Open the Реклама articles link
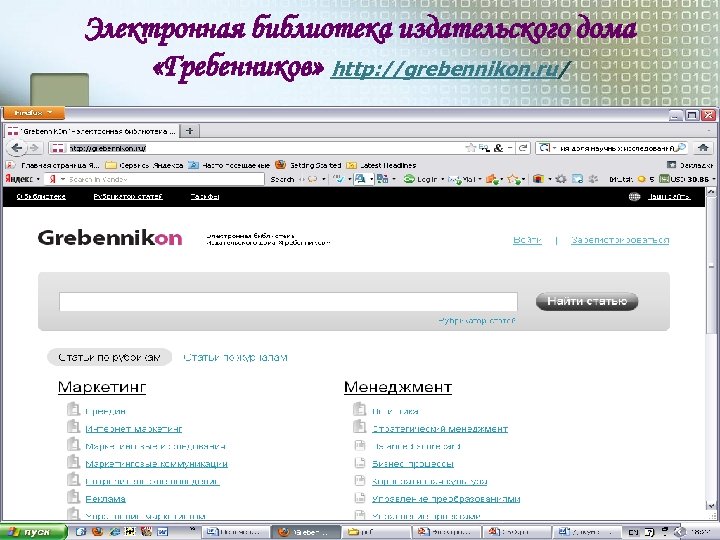720x540 pixels. coord(106,499)
